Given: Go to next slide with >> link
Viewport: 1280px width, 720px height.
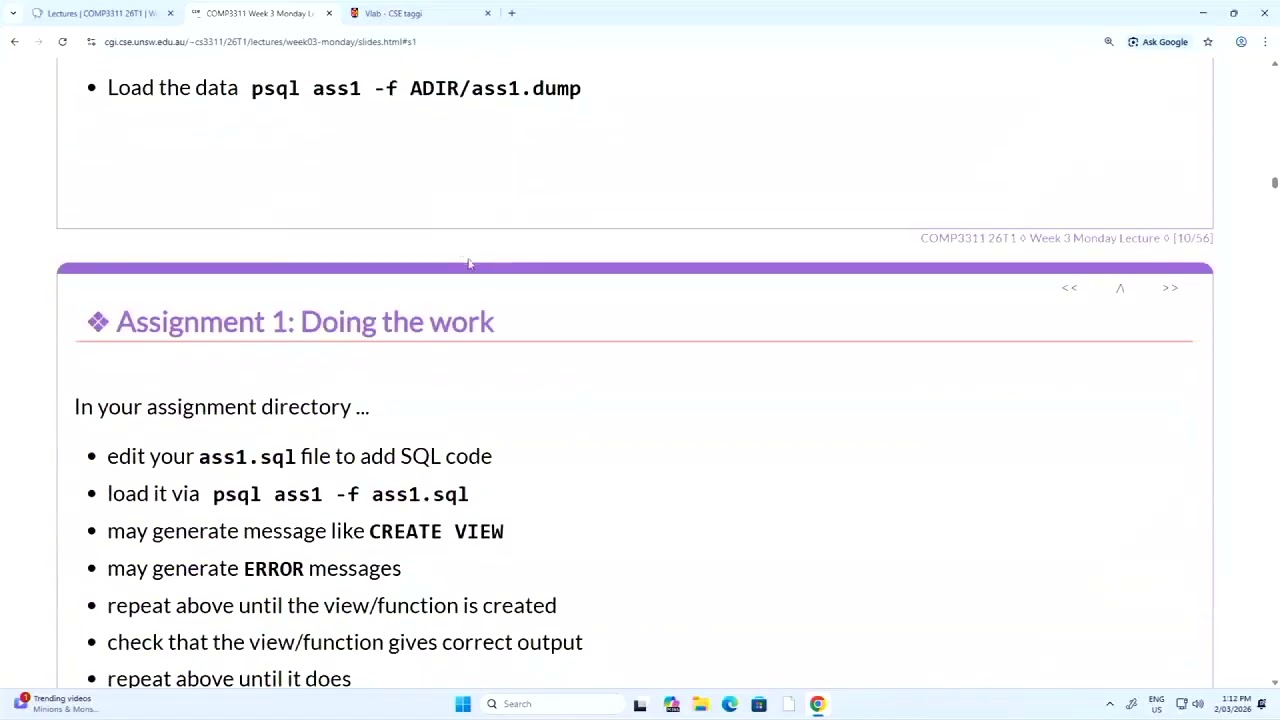Looking at the screenshot, I should (x=1170, y=288).
